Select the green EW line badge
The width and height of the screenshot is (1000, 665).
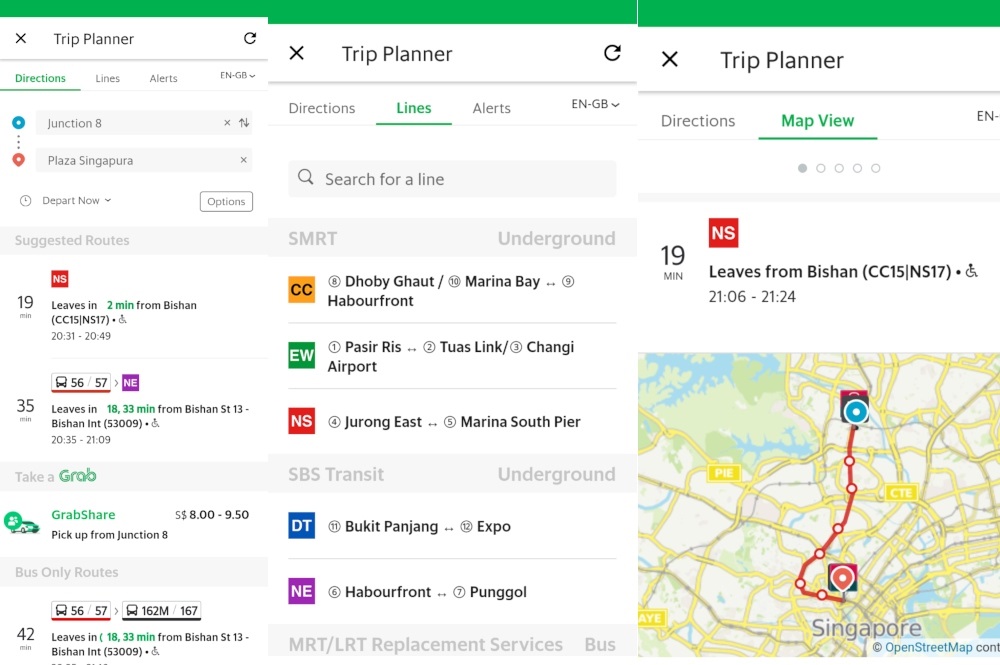(x=302, y=355)
